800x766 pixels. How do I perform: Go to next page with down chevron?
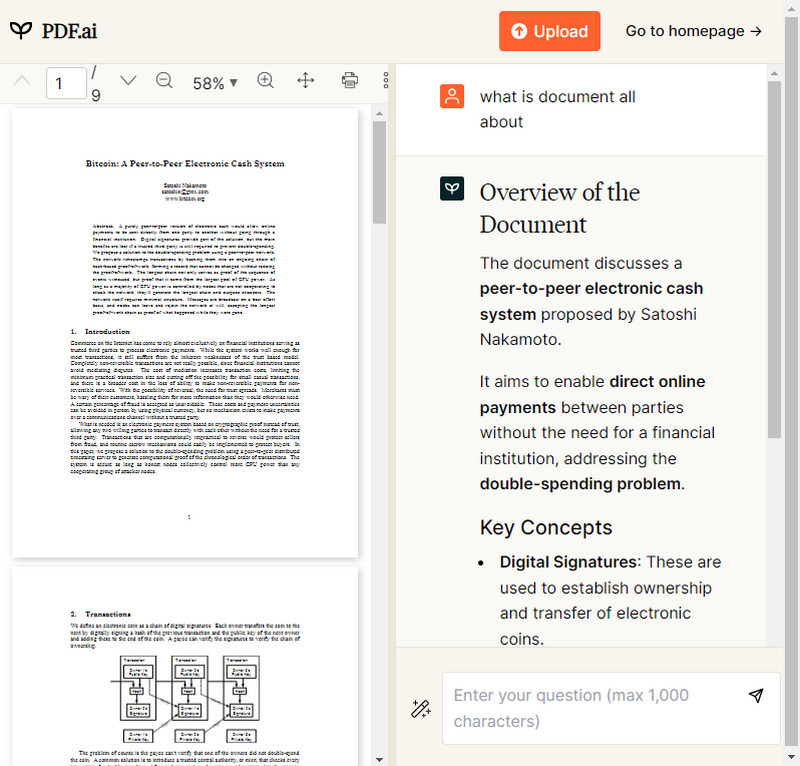pyautogui.click(x=128, y=81)
